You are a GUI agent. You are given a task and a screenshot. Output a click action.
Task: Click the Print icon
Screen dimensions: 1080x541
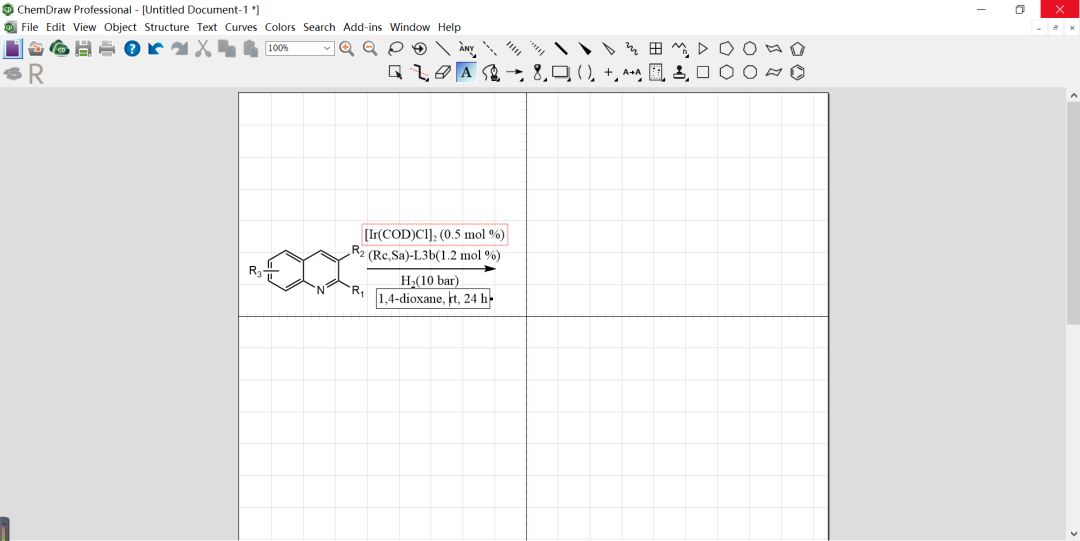point(107,48)
